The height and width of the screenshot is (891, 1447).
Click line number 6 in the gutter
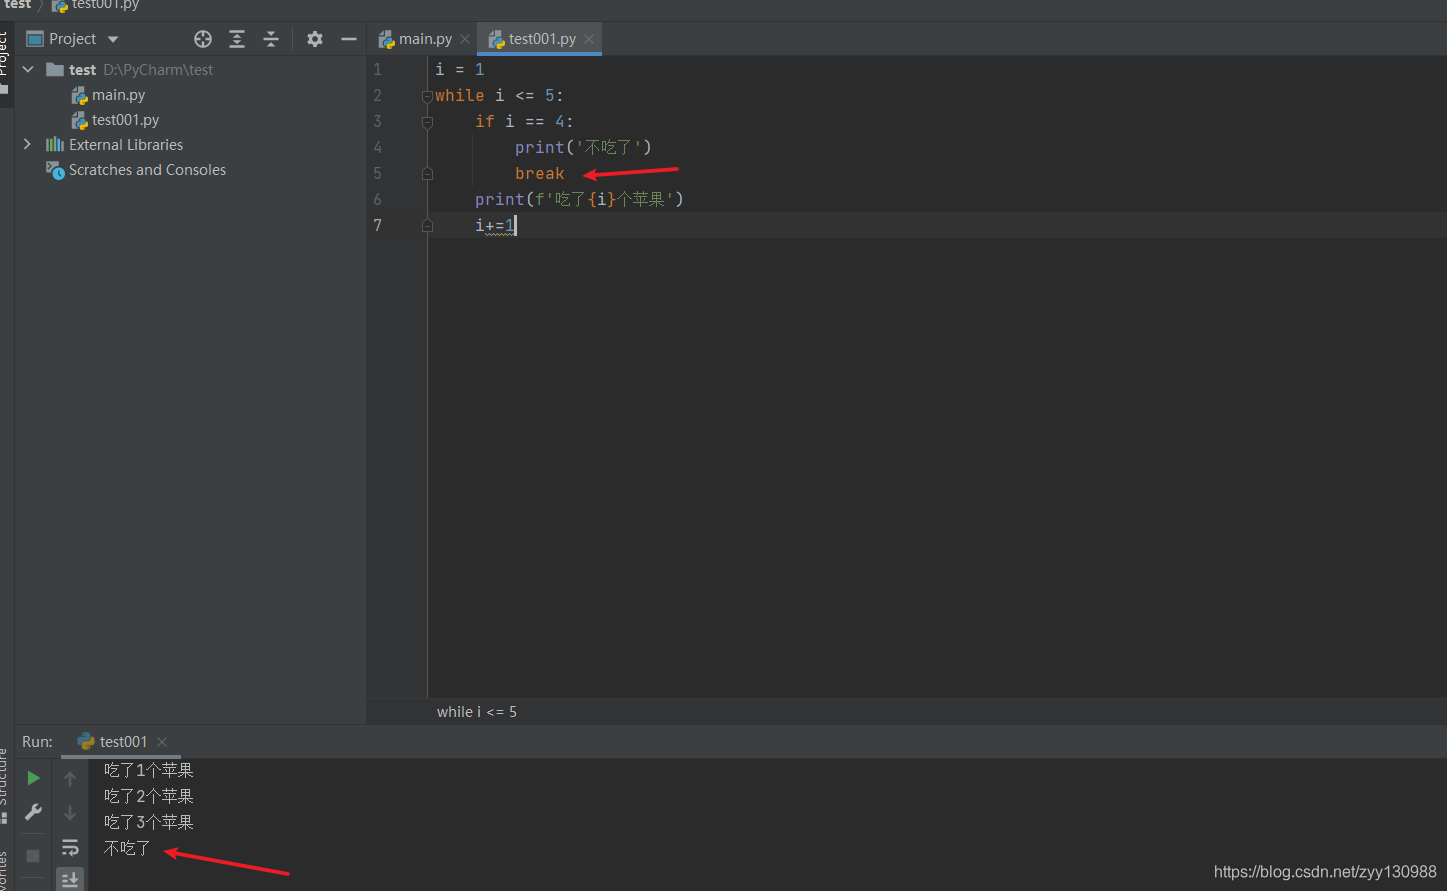coord(377,200)
